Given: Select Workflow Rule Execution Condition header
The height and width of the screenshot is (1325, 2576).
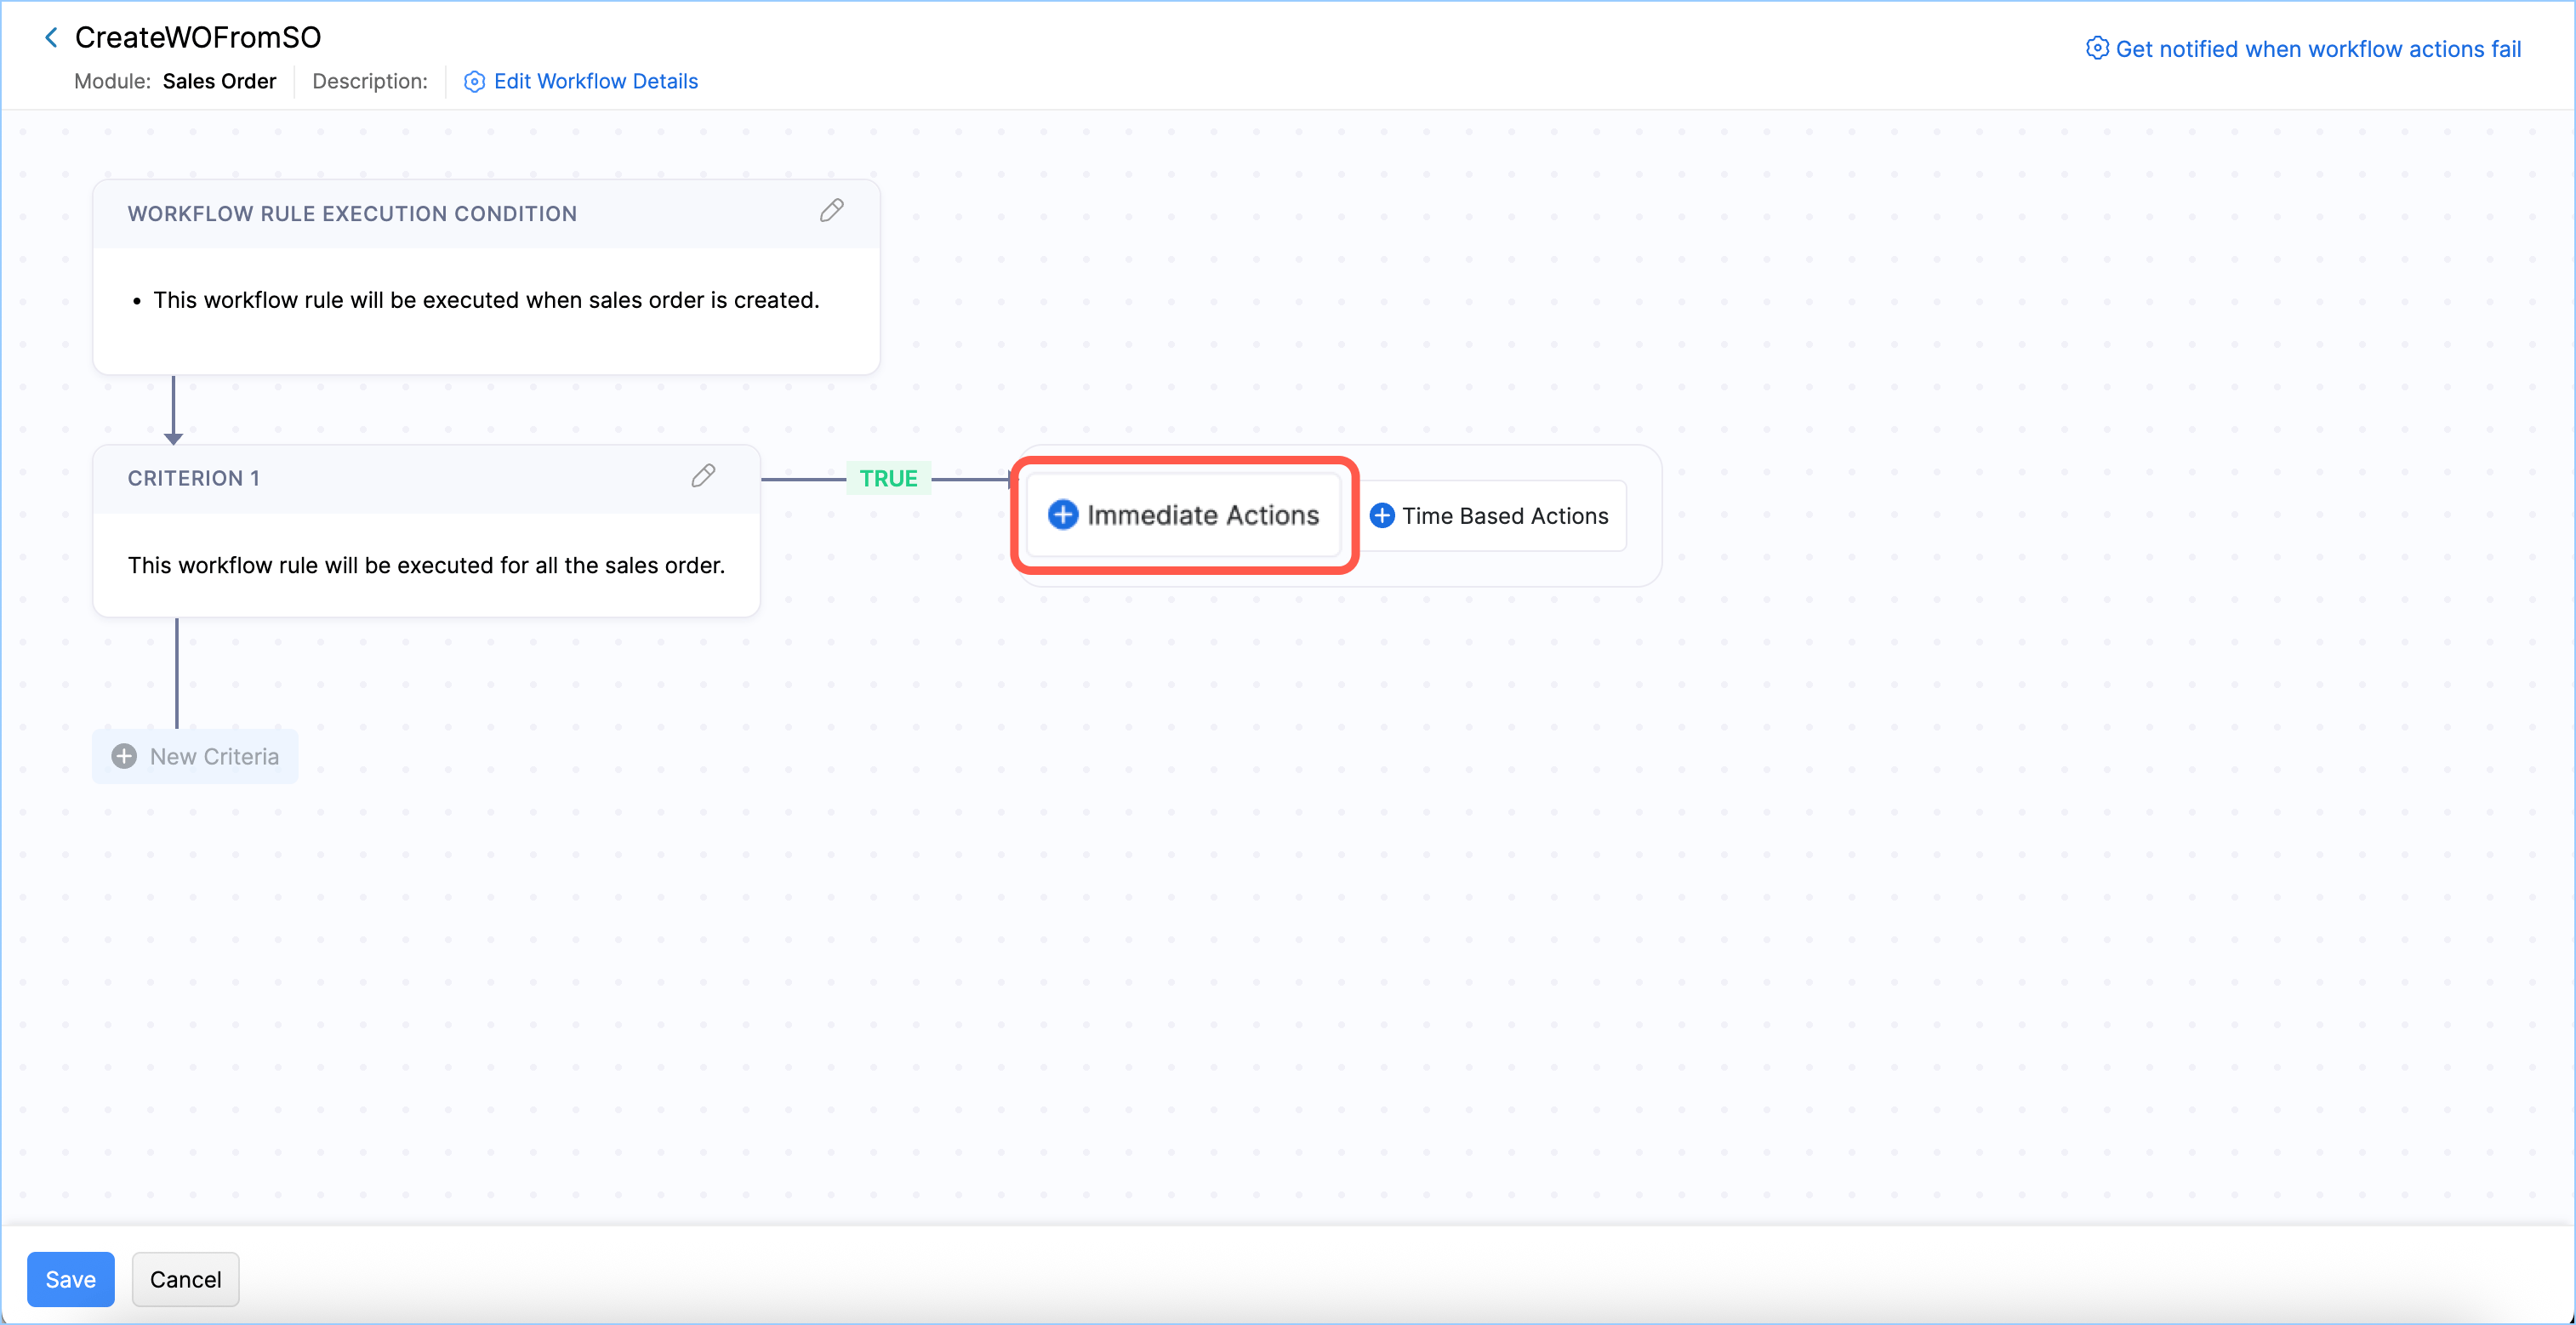Looking at the screenshot, I should 352,213.
